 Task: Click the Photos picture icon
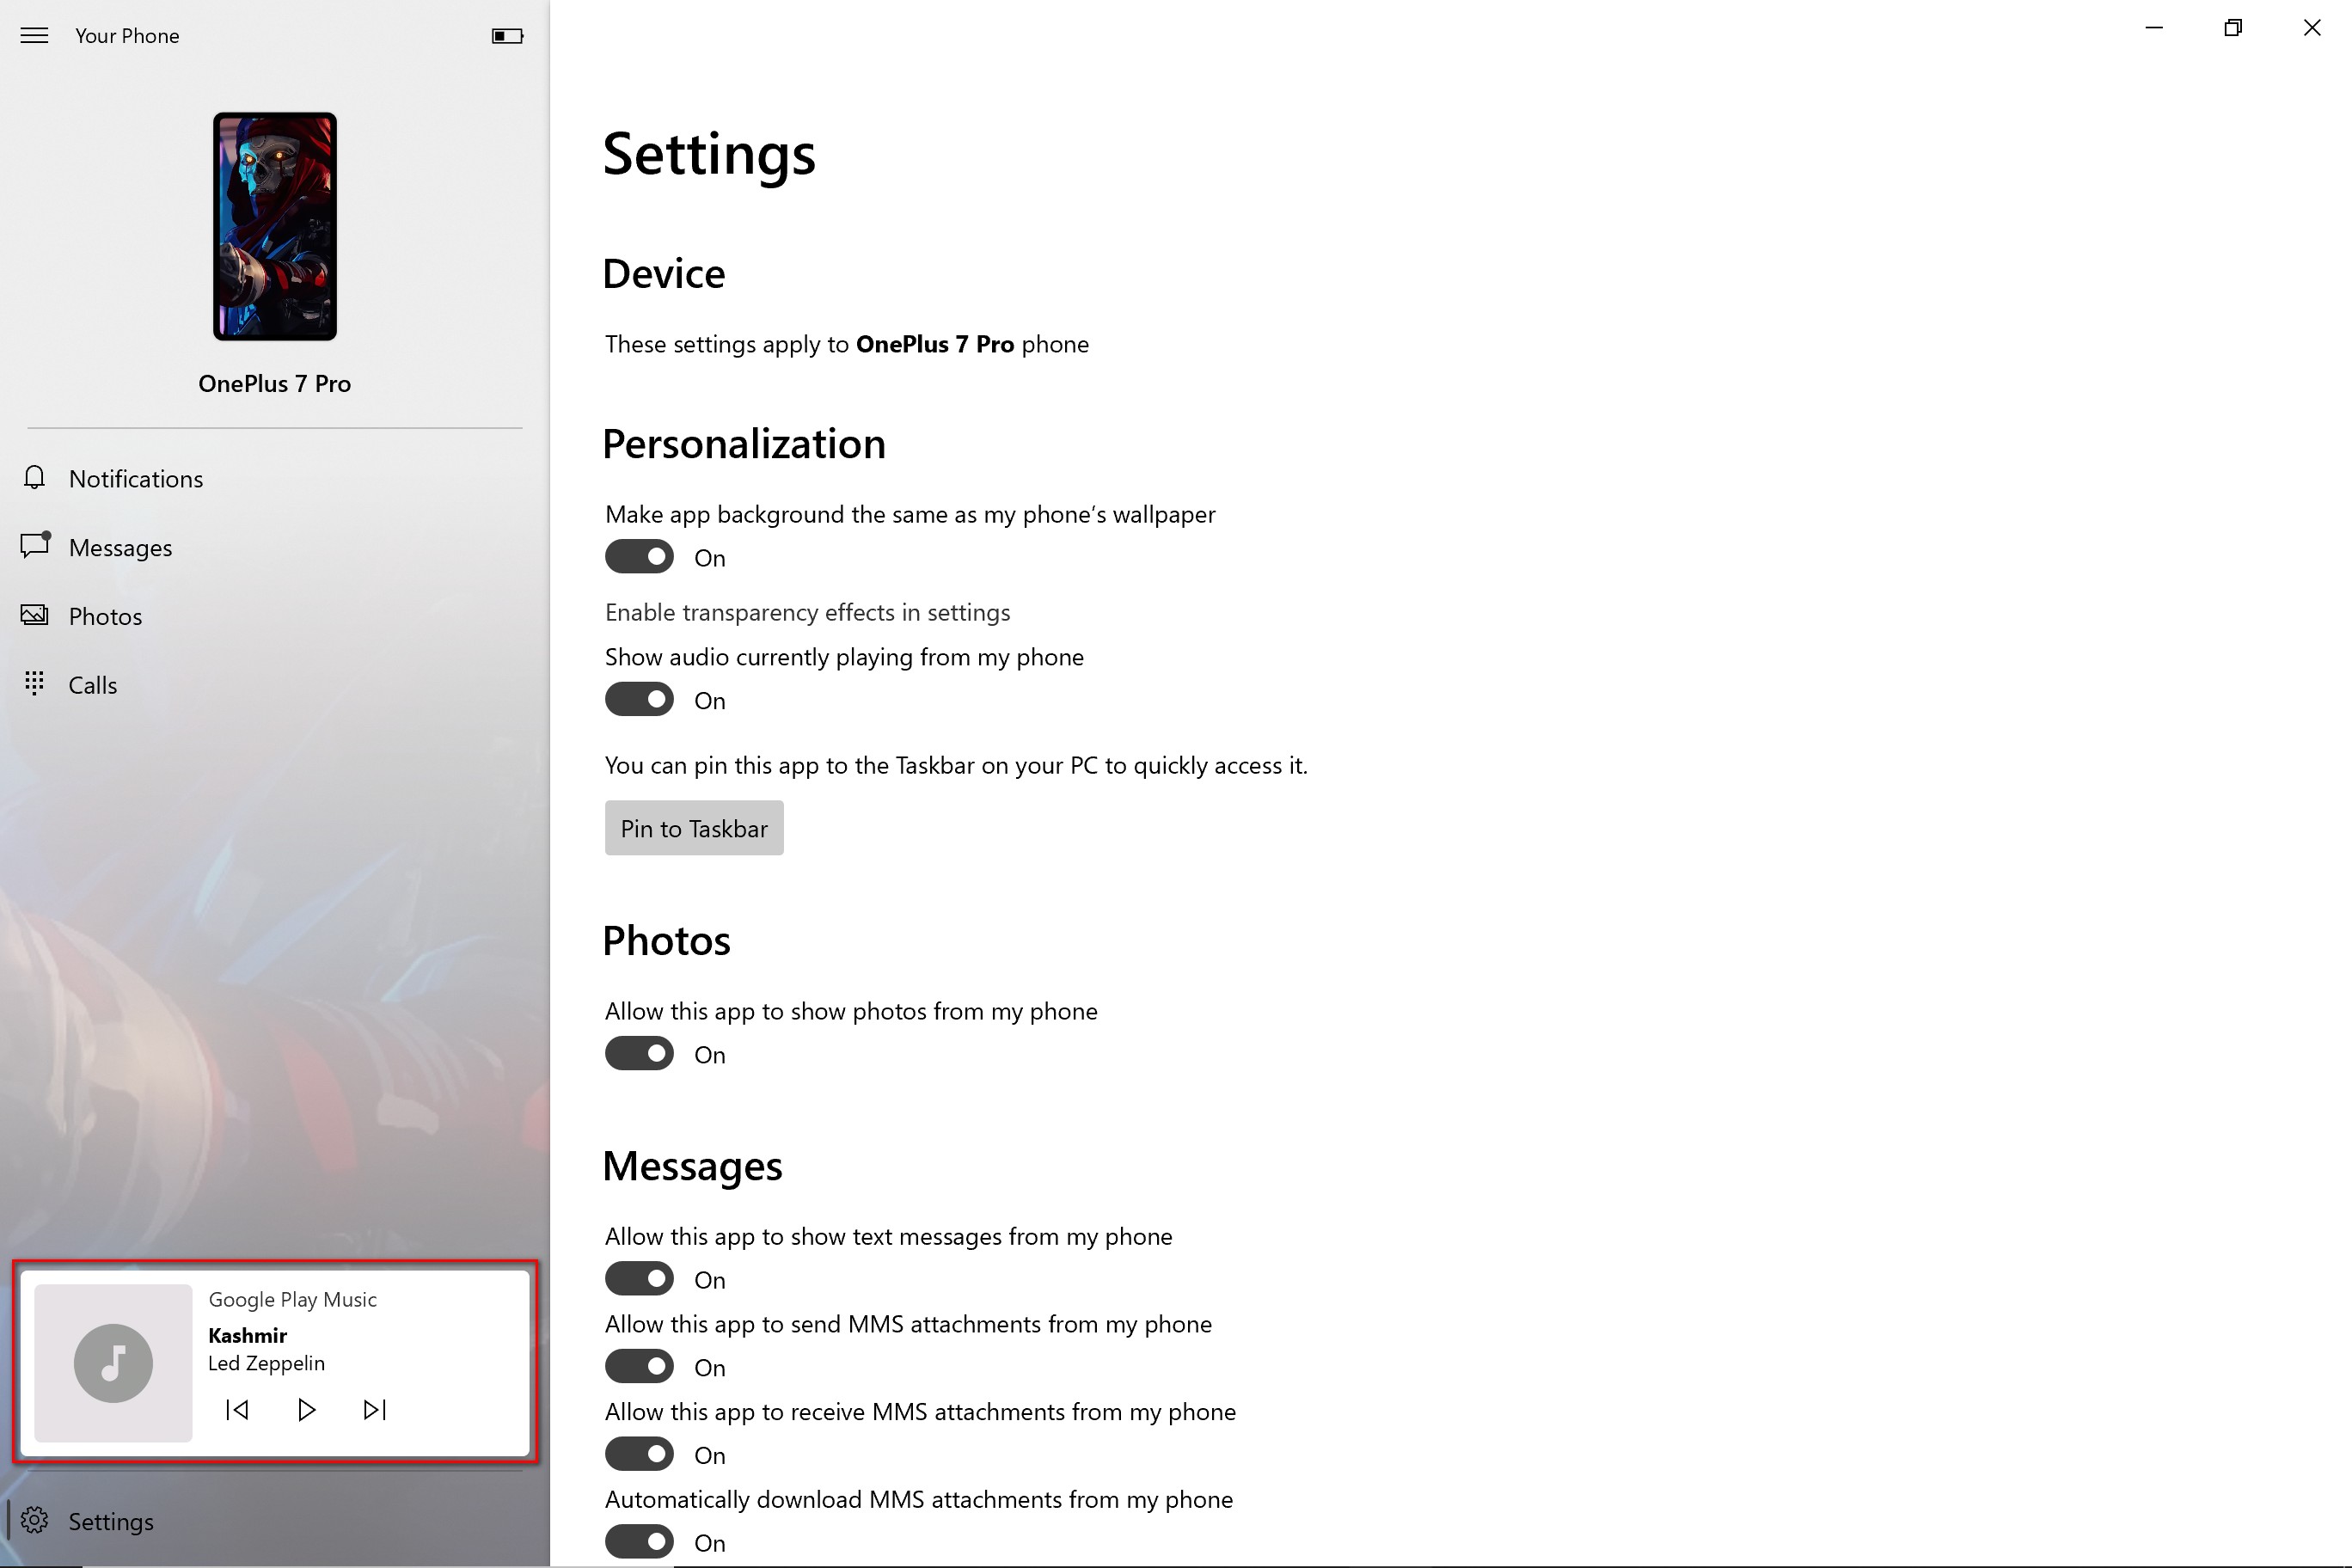pyautogui.click(x=34, y=615)
